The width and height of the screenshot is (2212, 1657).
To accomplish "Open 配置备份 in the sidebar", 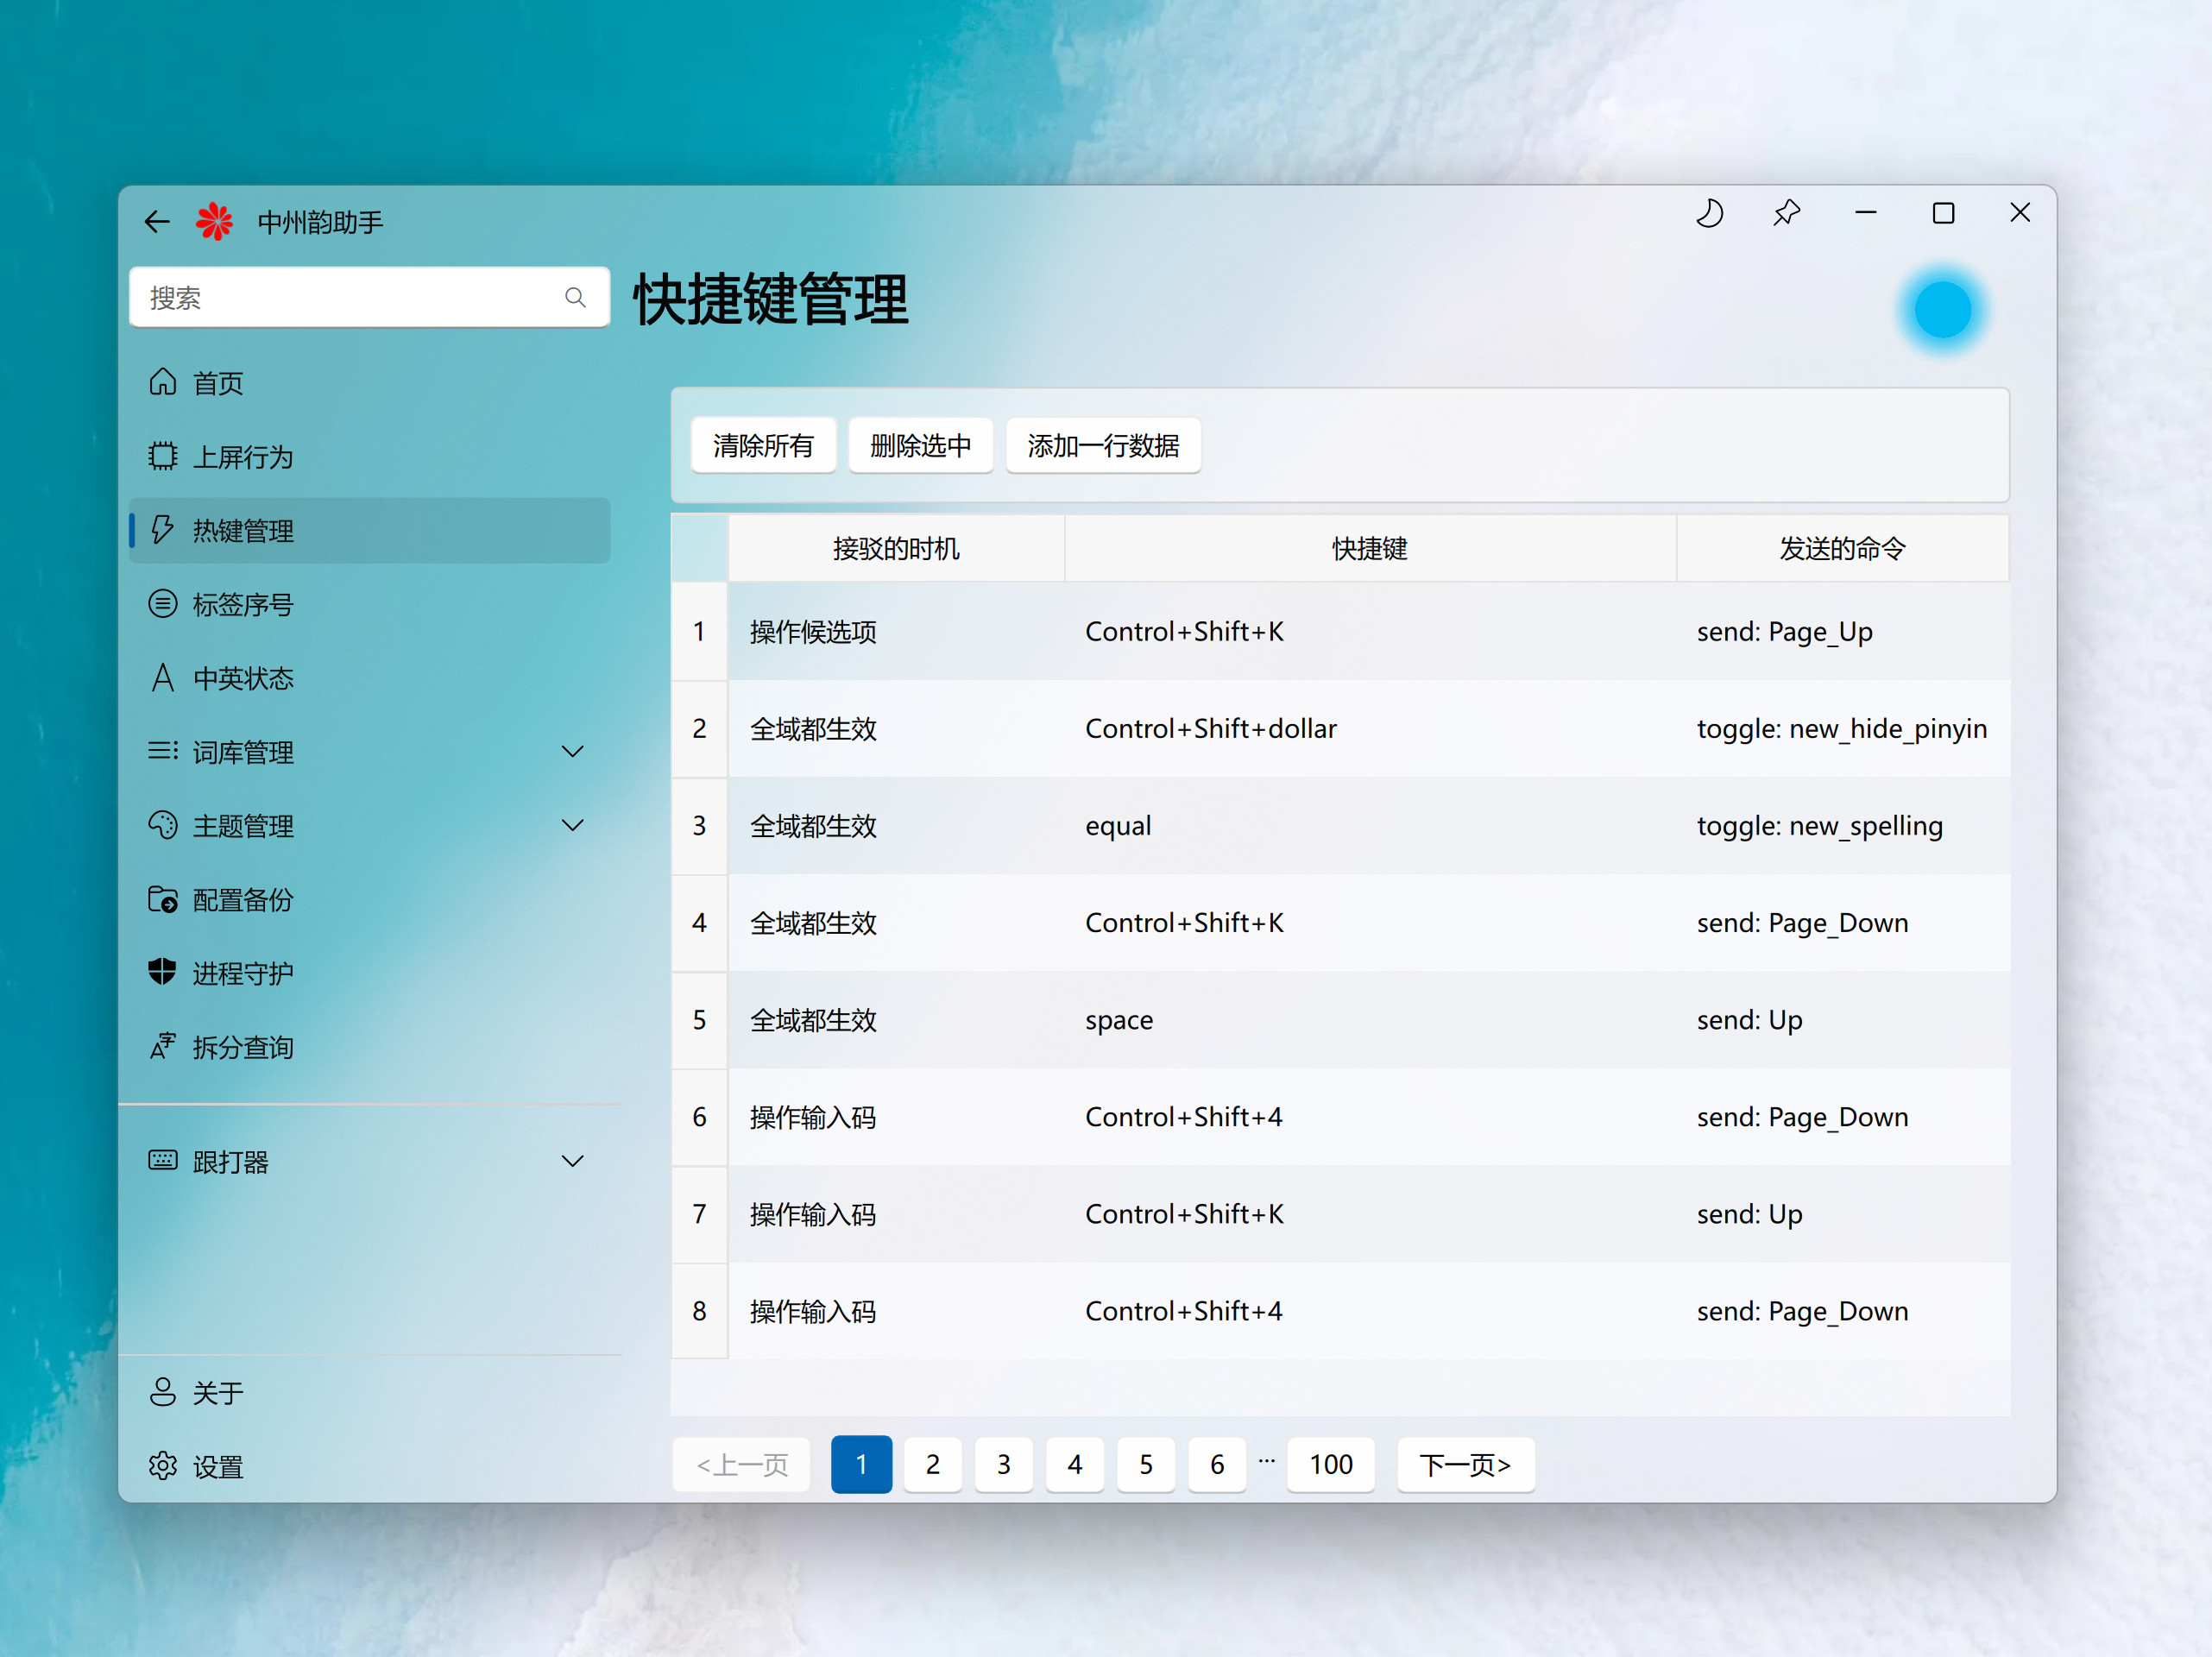I will pos(242,900).
